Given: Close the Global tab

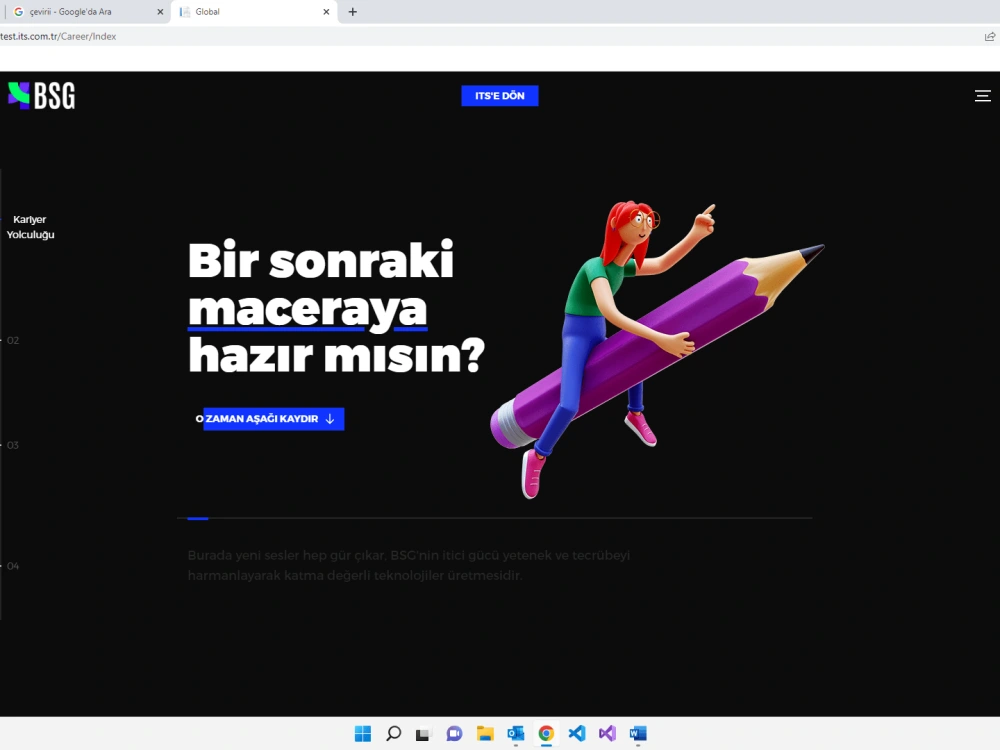Looking at the screenshot, I should (326, 12).
